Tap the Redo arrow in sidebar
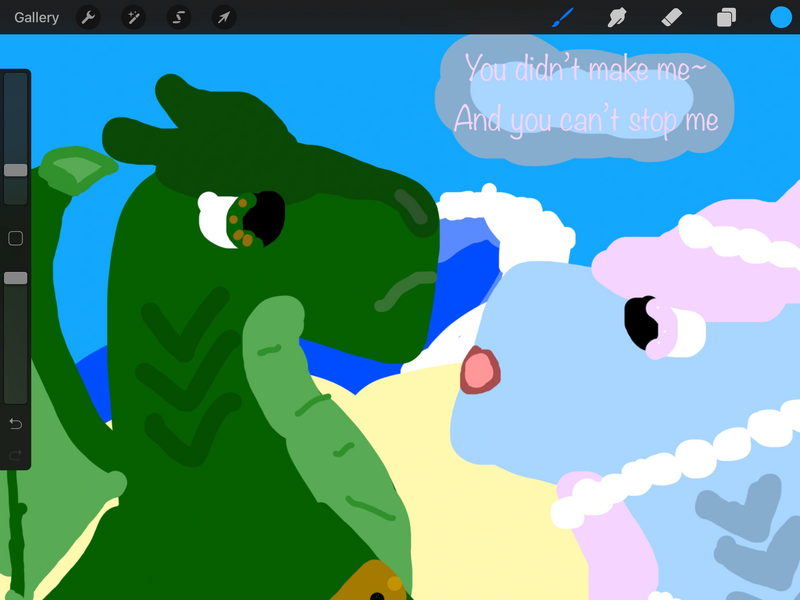 tap(15, 456)
